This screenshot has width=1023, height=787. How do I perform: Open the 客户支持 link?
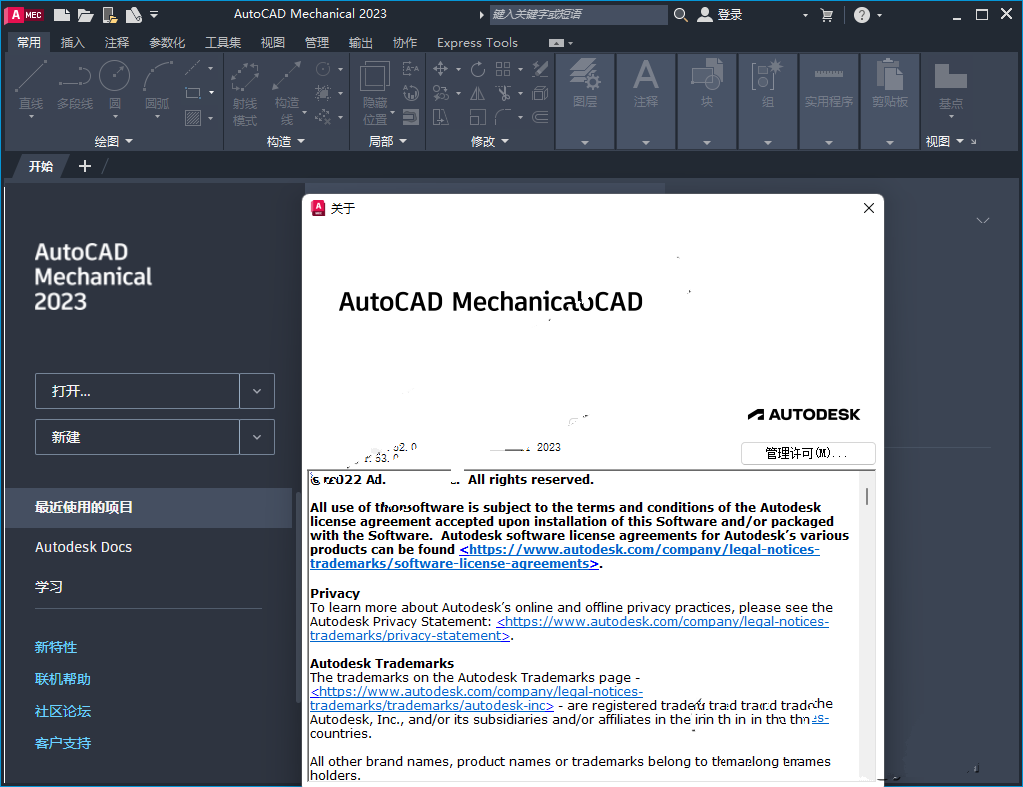[x=63, y=743]
